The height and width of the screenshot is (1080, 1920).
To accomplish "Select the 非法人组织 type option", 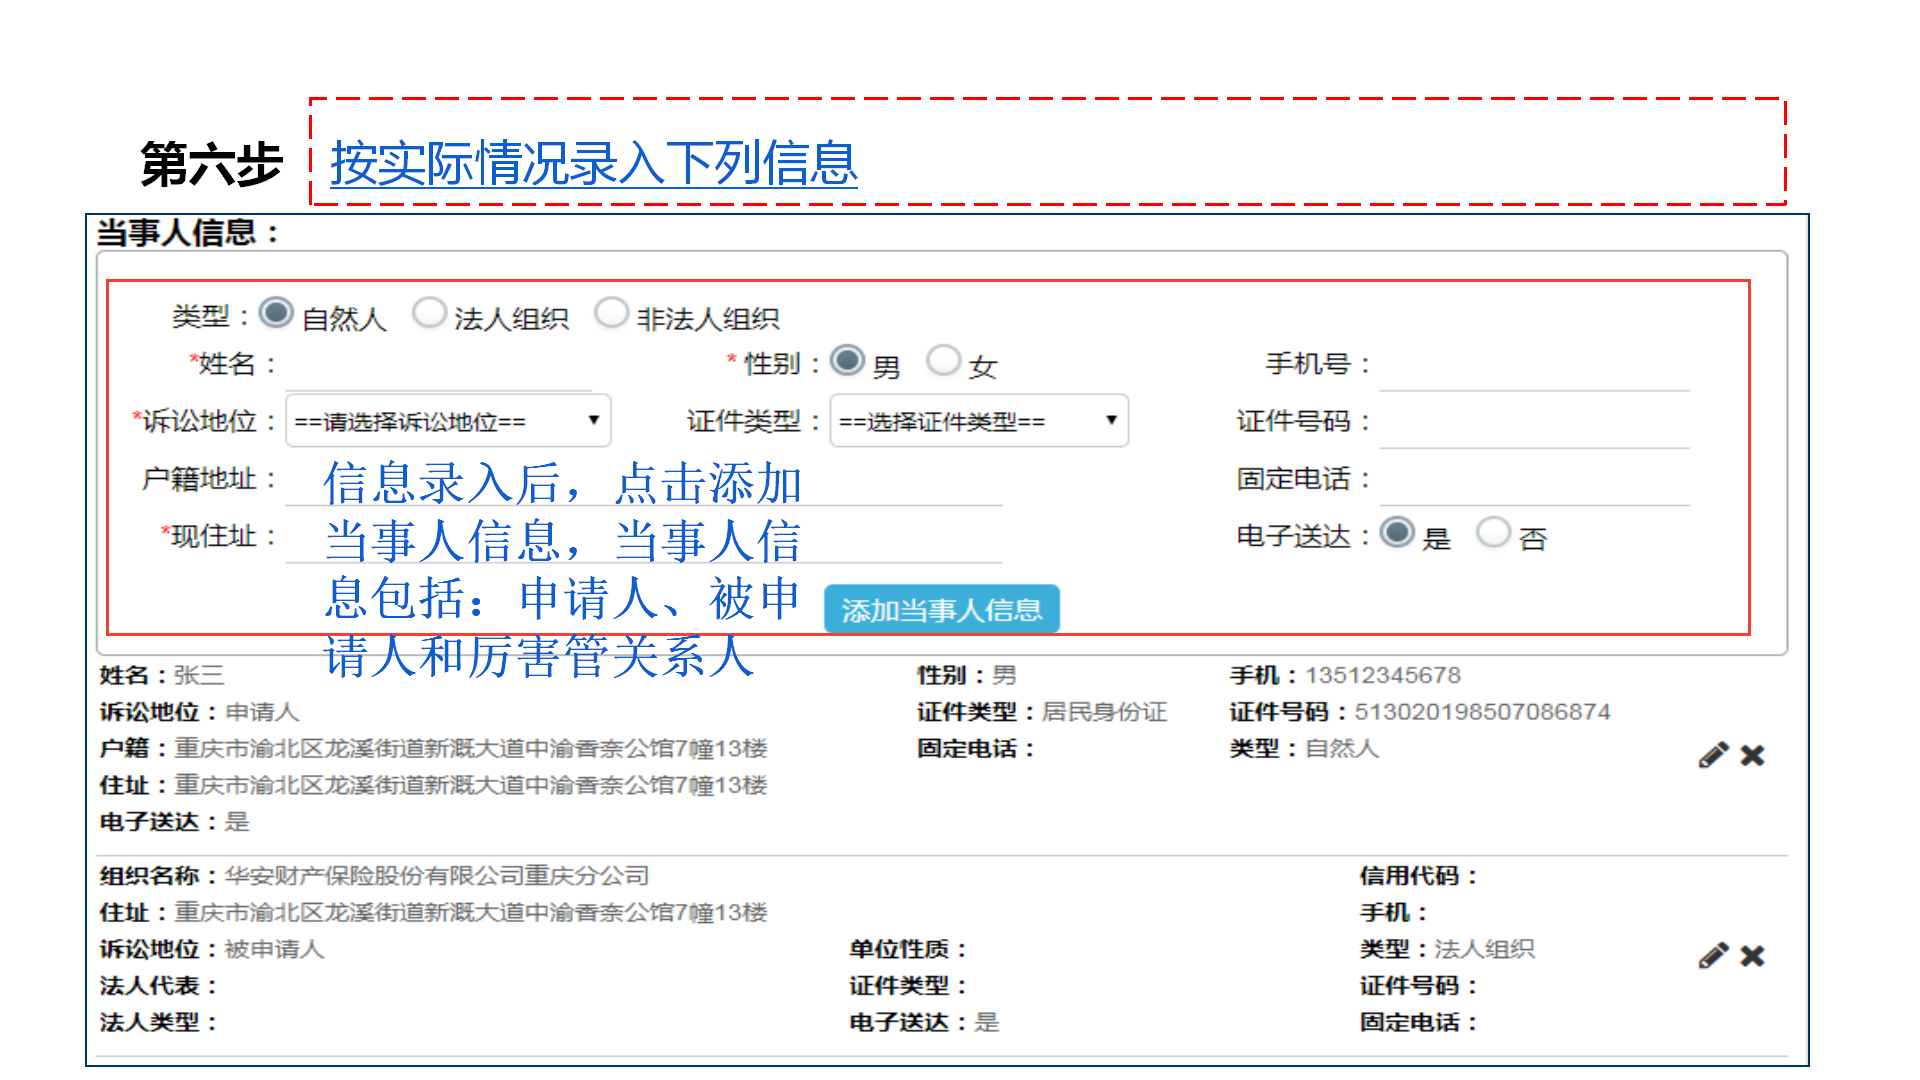I will (612, 312).
